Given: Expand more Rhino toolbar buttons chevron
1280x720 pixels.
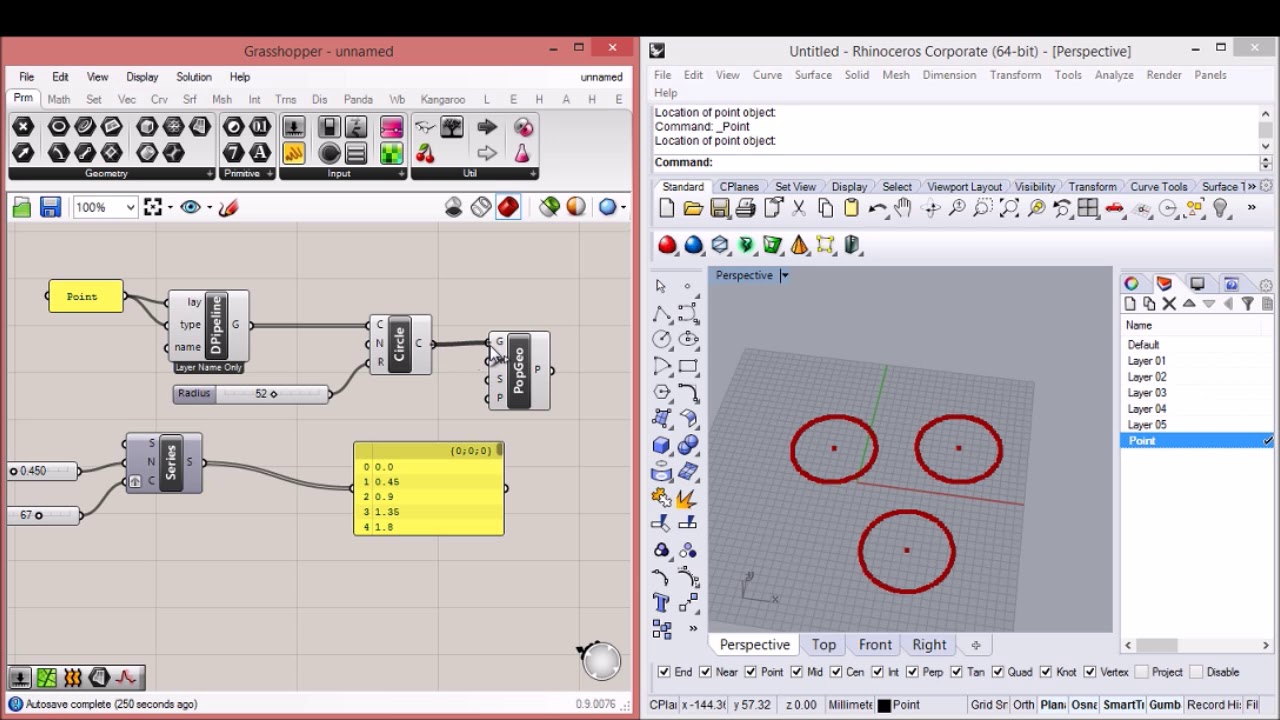Looking at the screenshot, I should tap(1251, 208).
